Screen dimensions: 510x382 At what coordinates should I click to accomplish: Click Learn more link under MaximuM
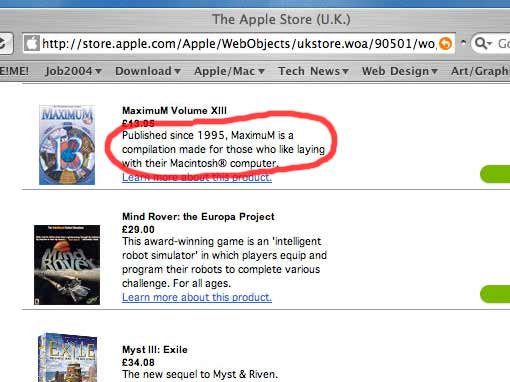(x=197, y=177)
